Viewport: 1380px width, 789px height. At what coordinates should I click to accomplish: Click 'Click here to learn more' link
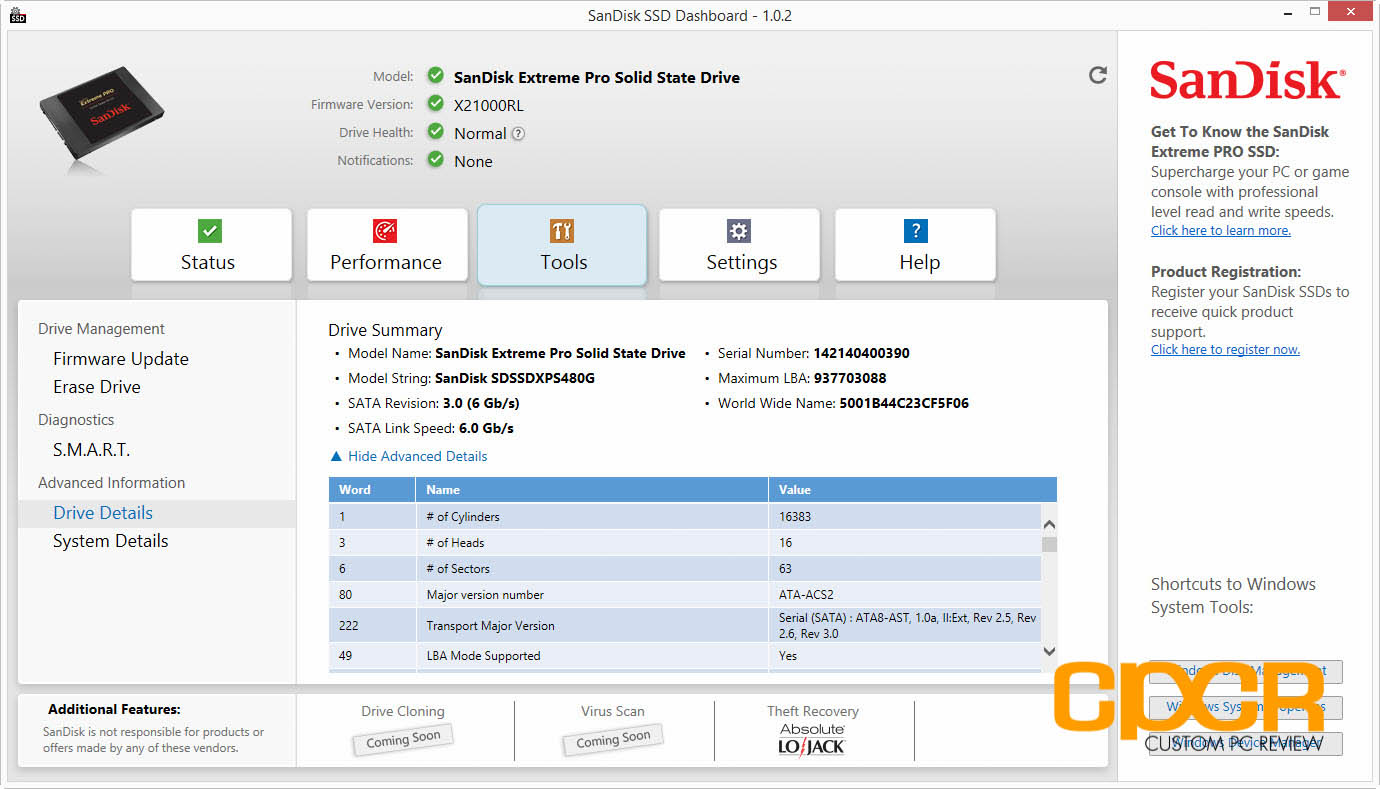(x=1221, y=231)
